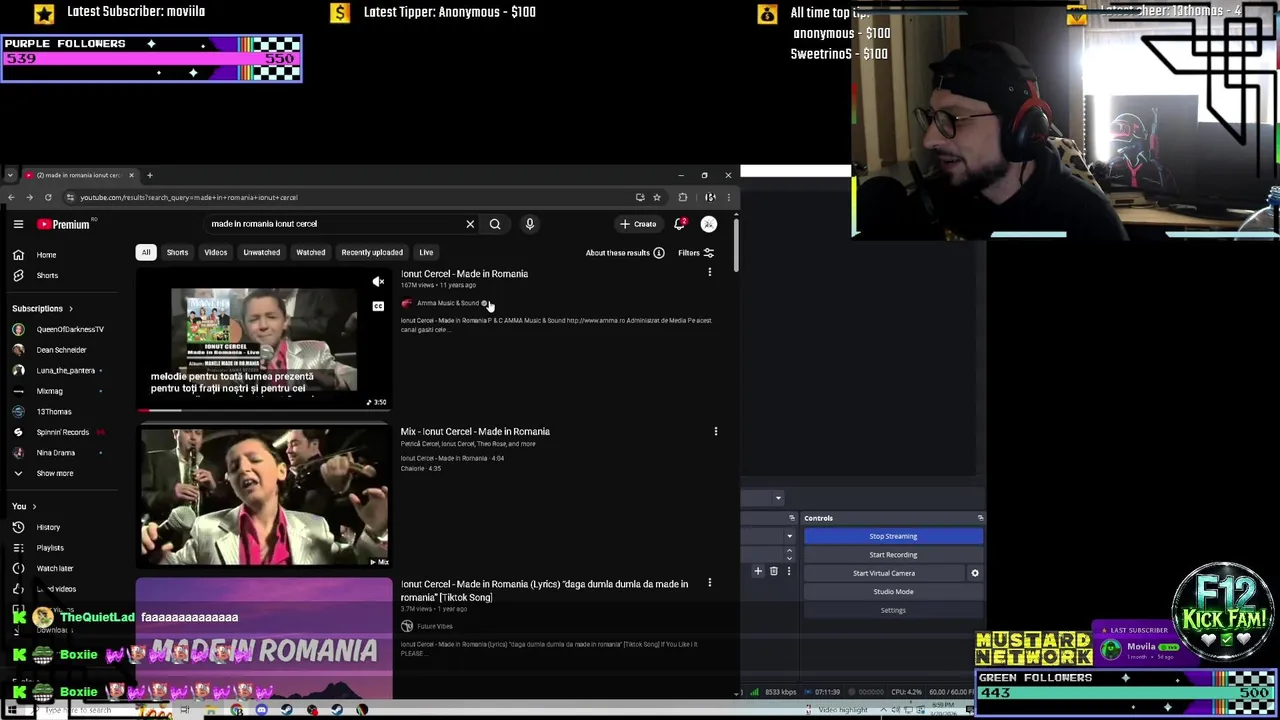Toggle Start Recording in OBS
This screenshot has height=720, width=1280.
click(x=893, y=554)
